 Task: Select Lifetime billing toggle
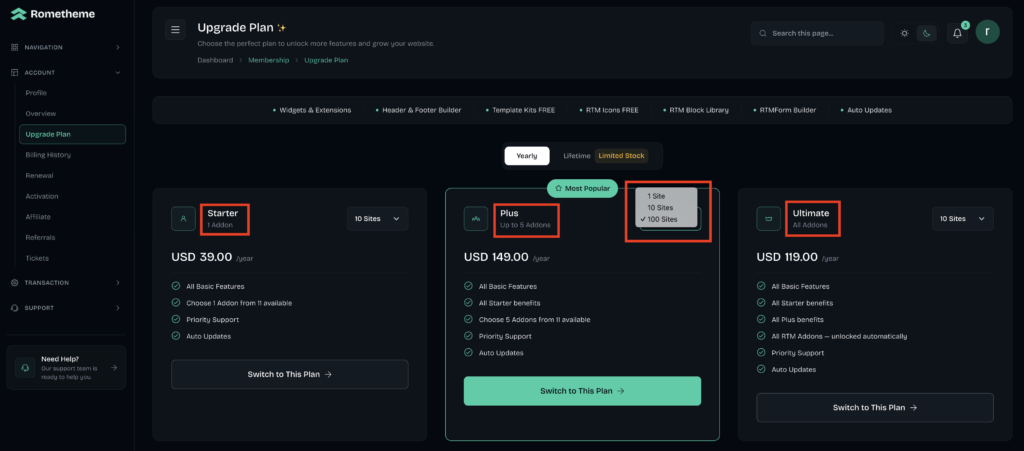click(577, 156)
